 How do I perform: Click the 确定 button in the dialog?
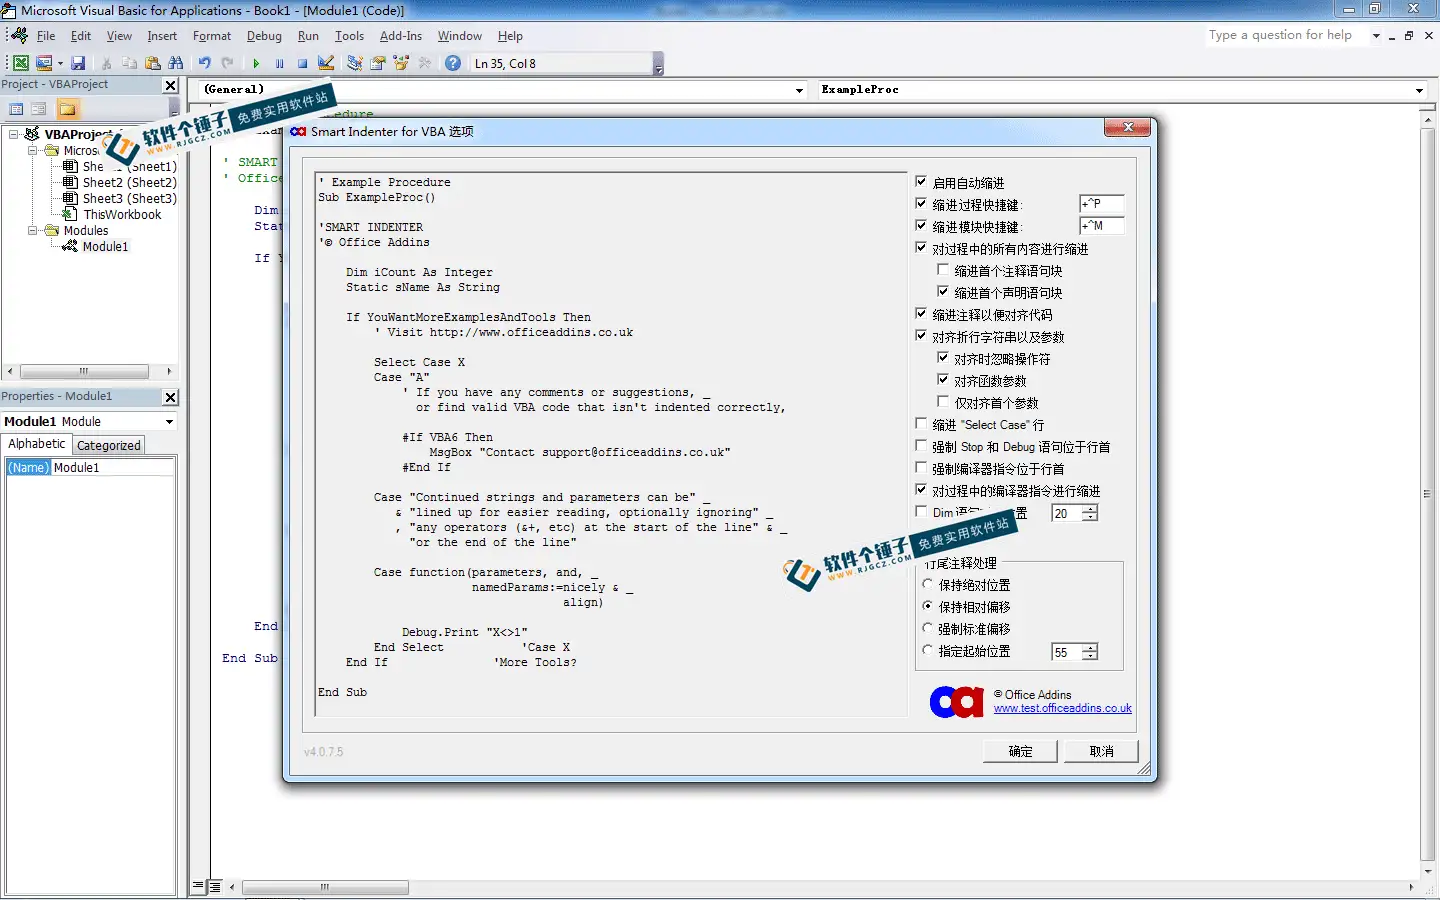click(1020, 751)
